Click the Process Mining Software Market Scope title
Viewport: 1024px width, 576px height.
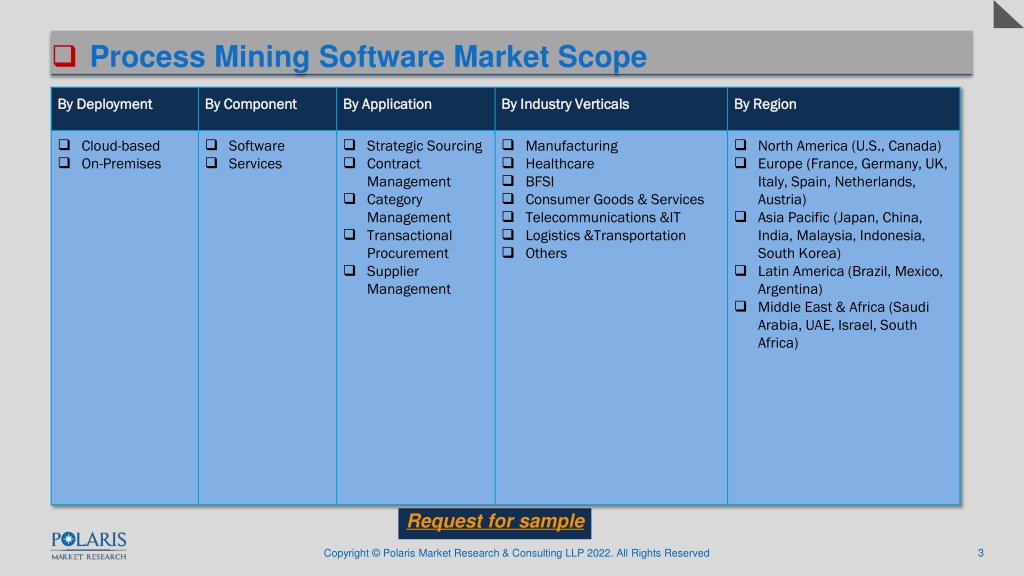(368, 57)
